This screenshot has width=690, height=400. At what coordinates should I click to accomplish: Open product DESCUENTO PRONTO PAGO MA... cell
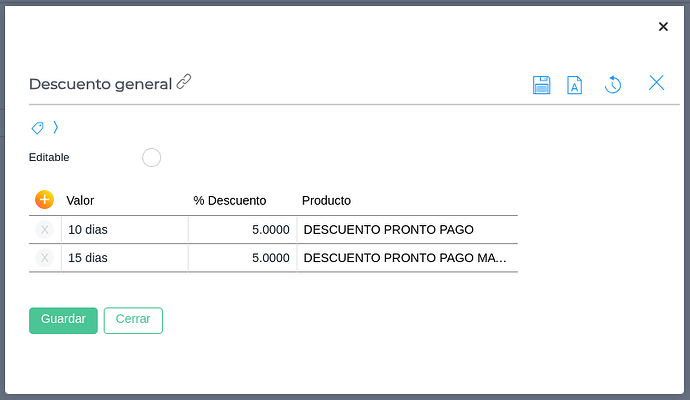[407, 258]
